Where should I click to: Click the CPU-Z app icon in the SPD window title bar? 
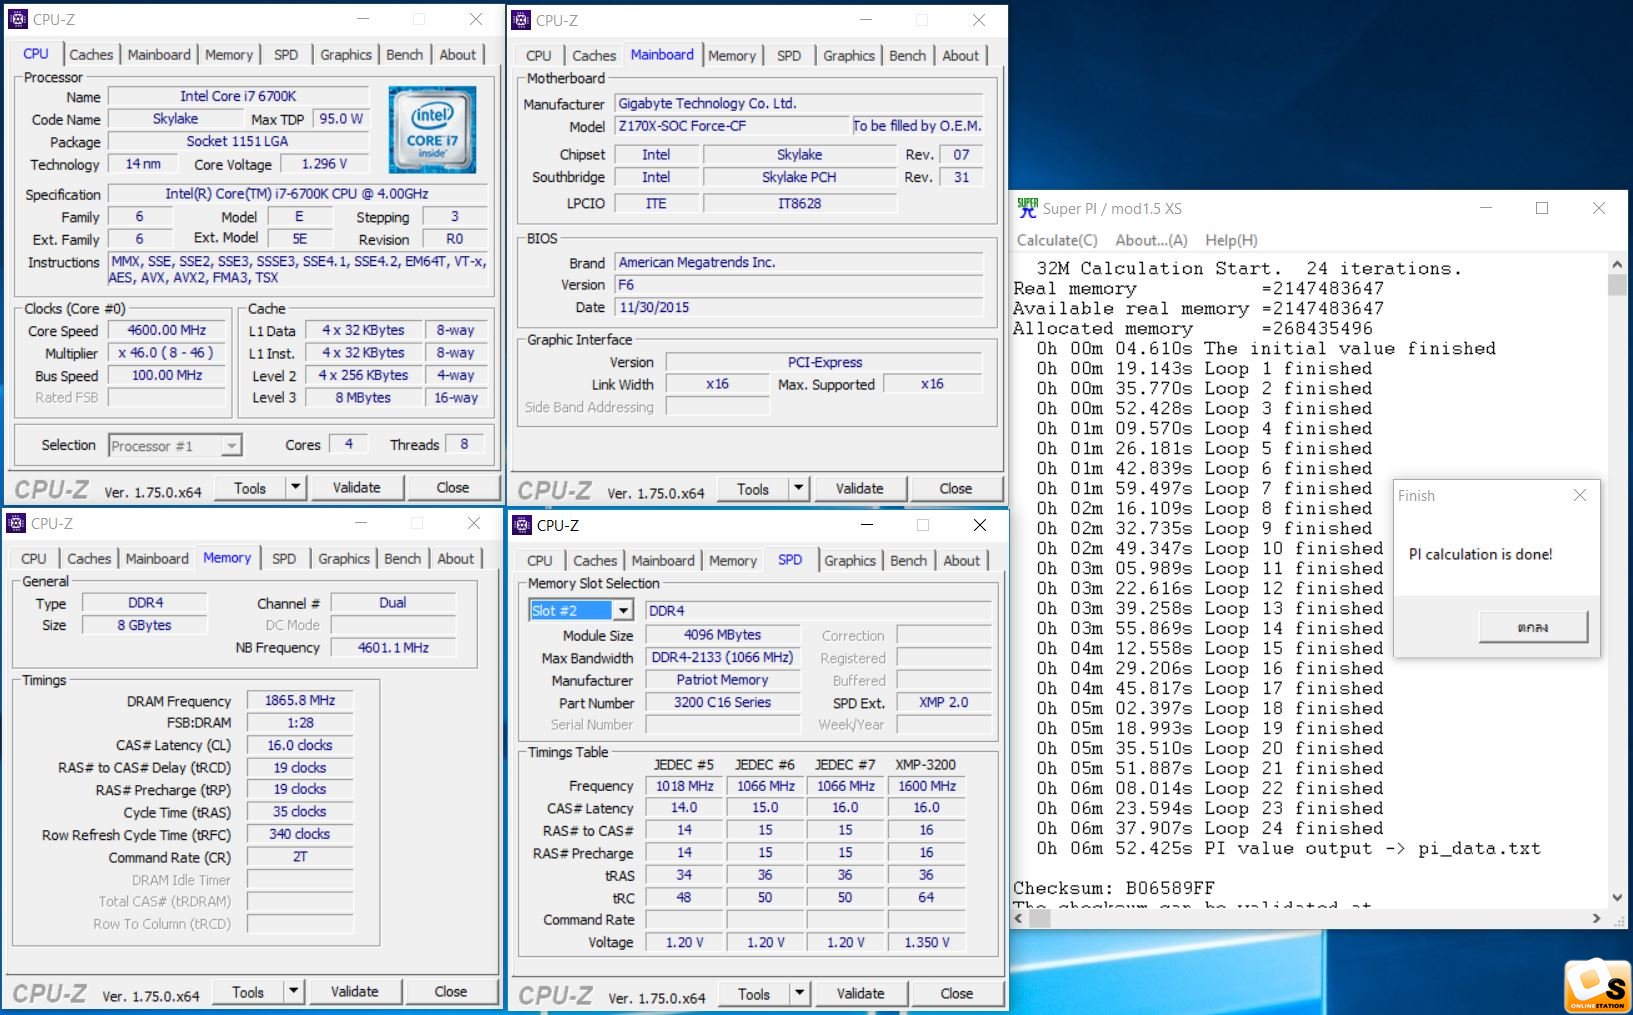point(522,525)
